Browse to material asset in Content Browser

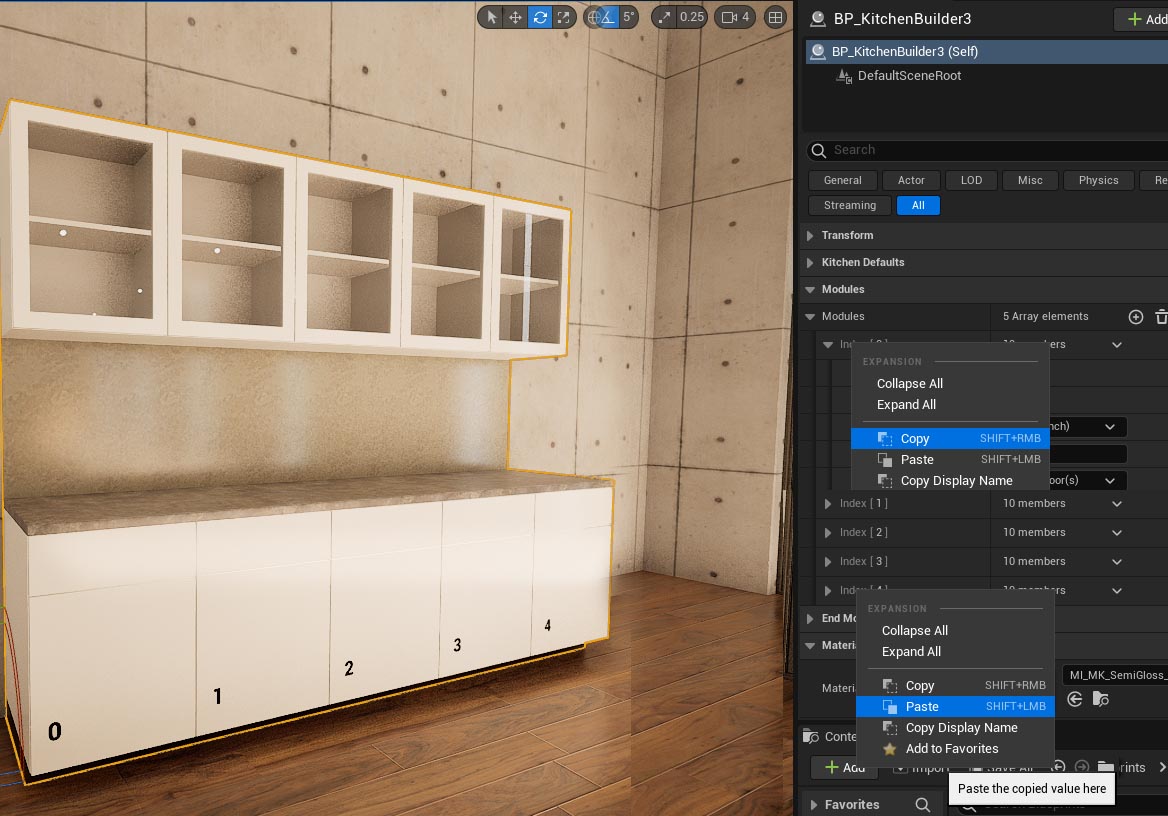1100,699
